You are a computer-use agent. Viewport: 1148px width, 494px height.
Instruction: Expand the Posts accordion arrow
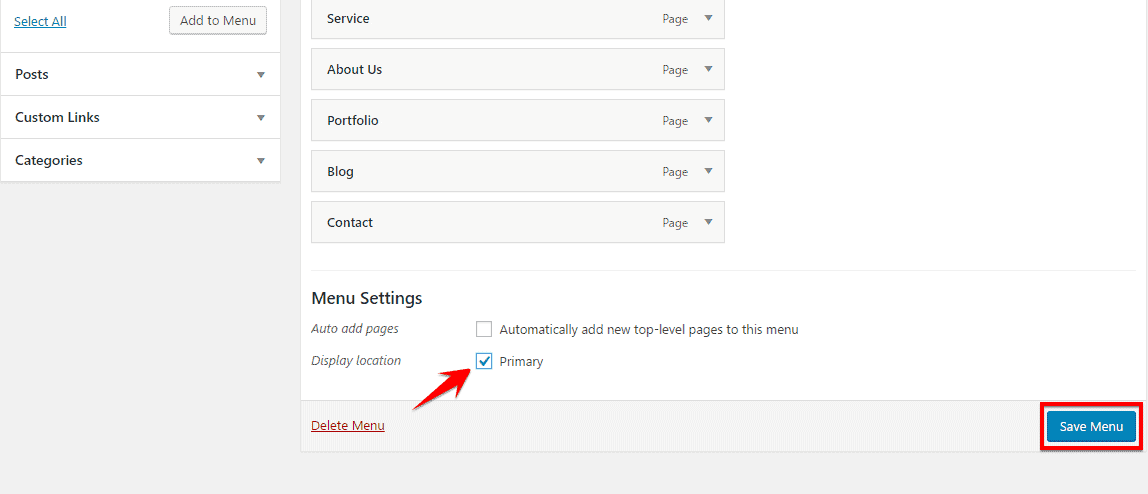point(261,75)
